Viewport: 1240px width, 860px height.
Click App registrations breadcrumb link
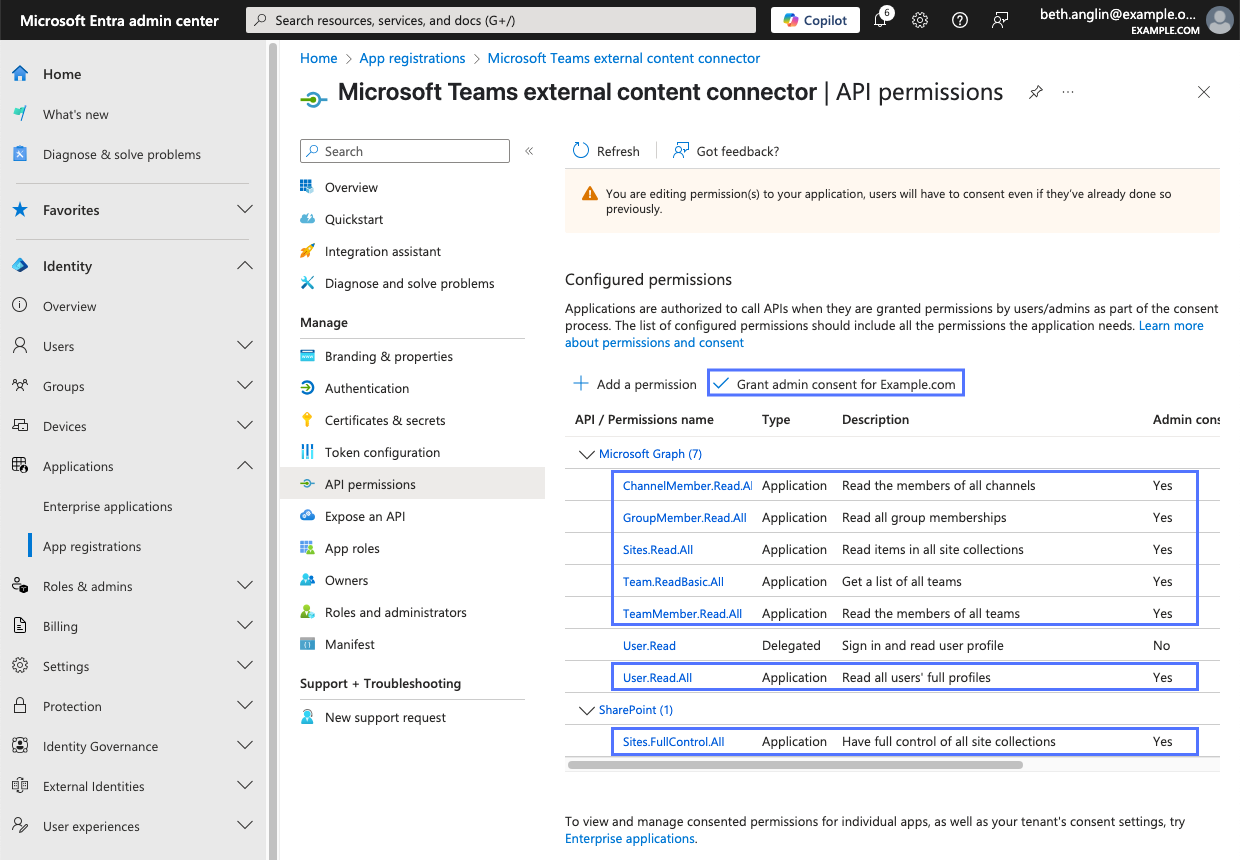coord(412,58)
